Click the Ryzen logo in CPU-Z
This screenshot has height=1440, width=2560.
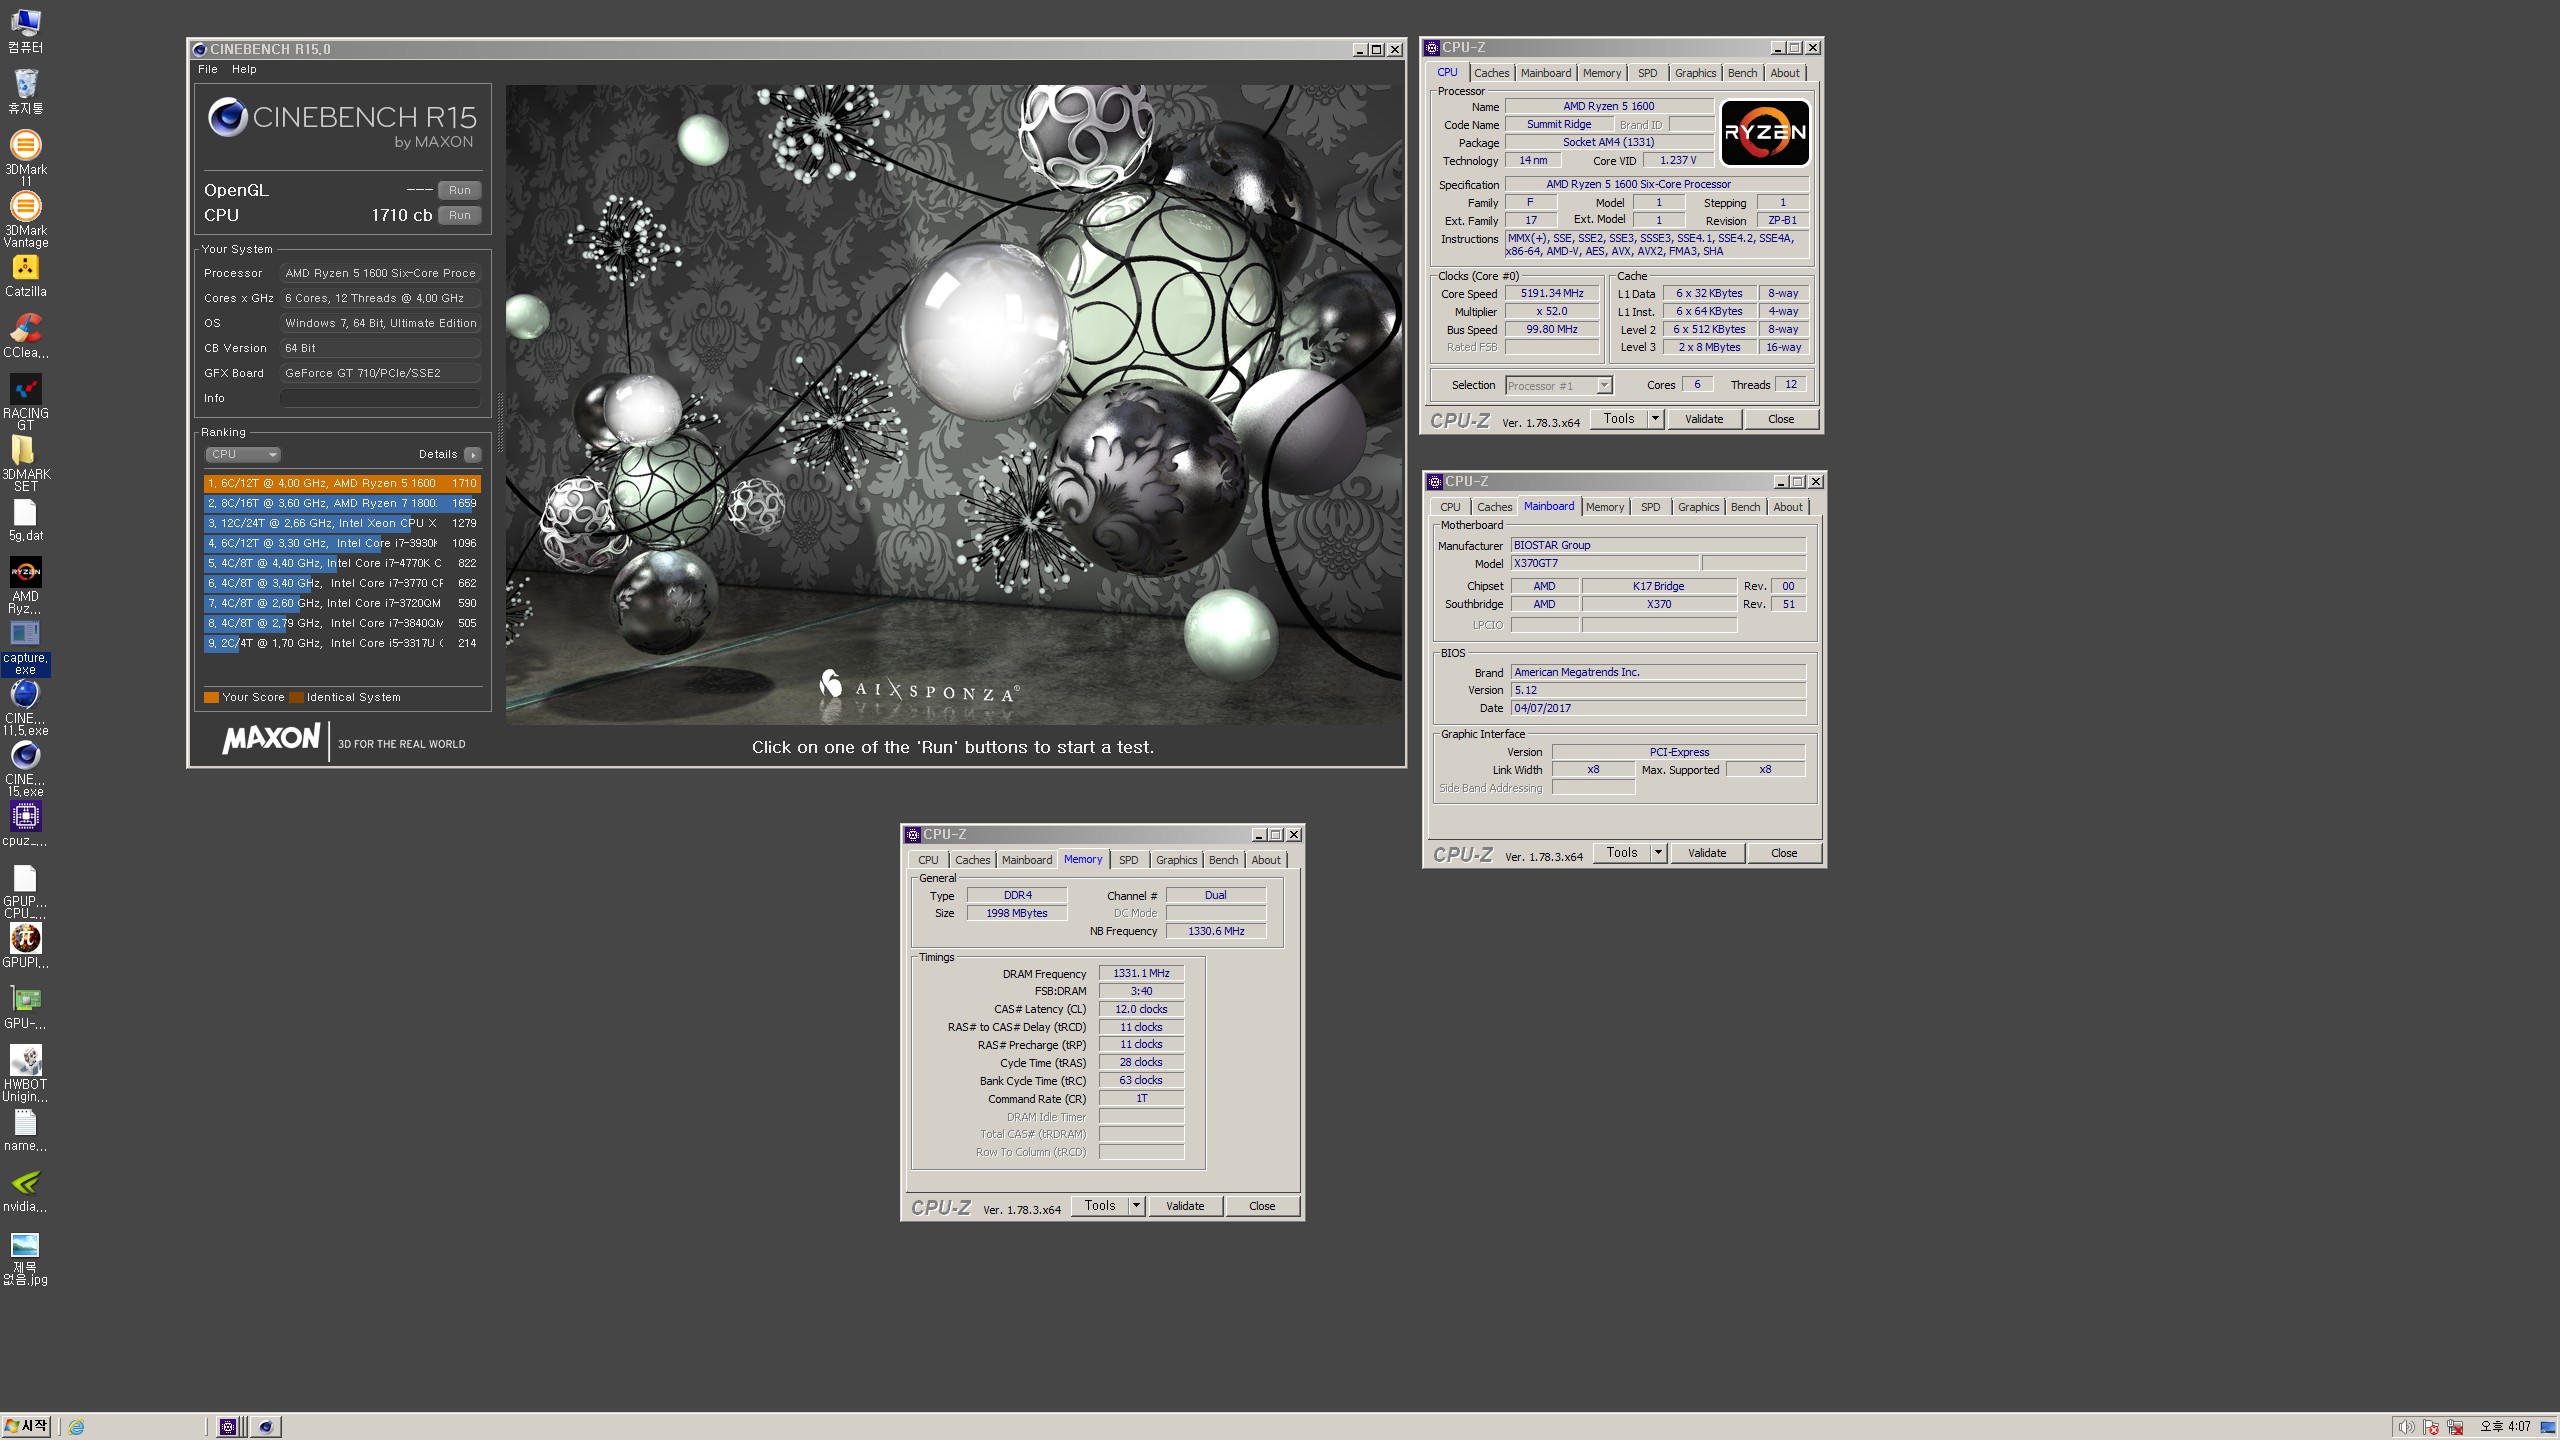click(x=1765, y=133)
